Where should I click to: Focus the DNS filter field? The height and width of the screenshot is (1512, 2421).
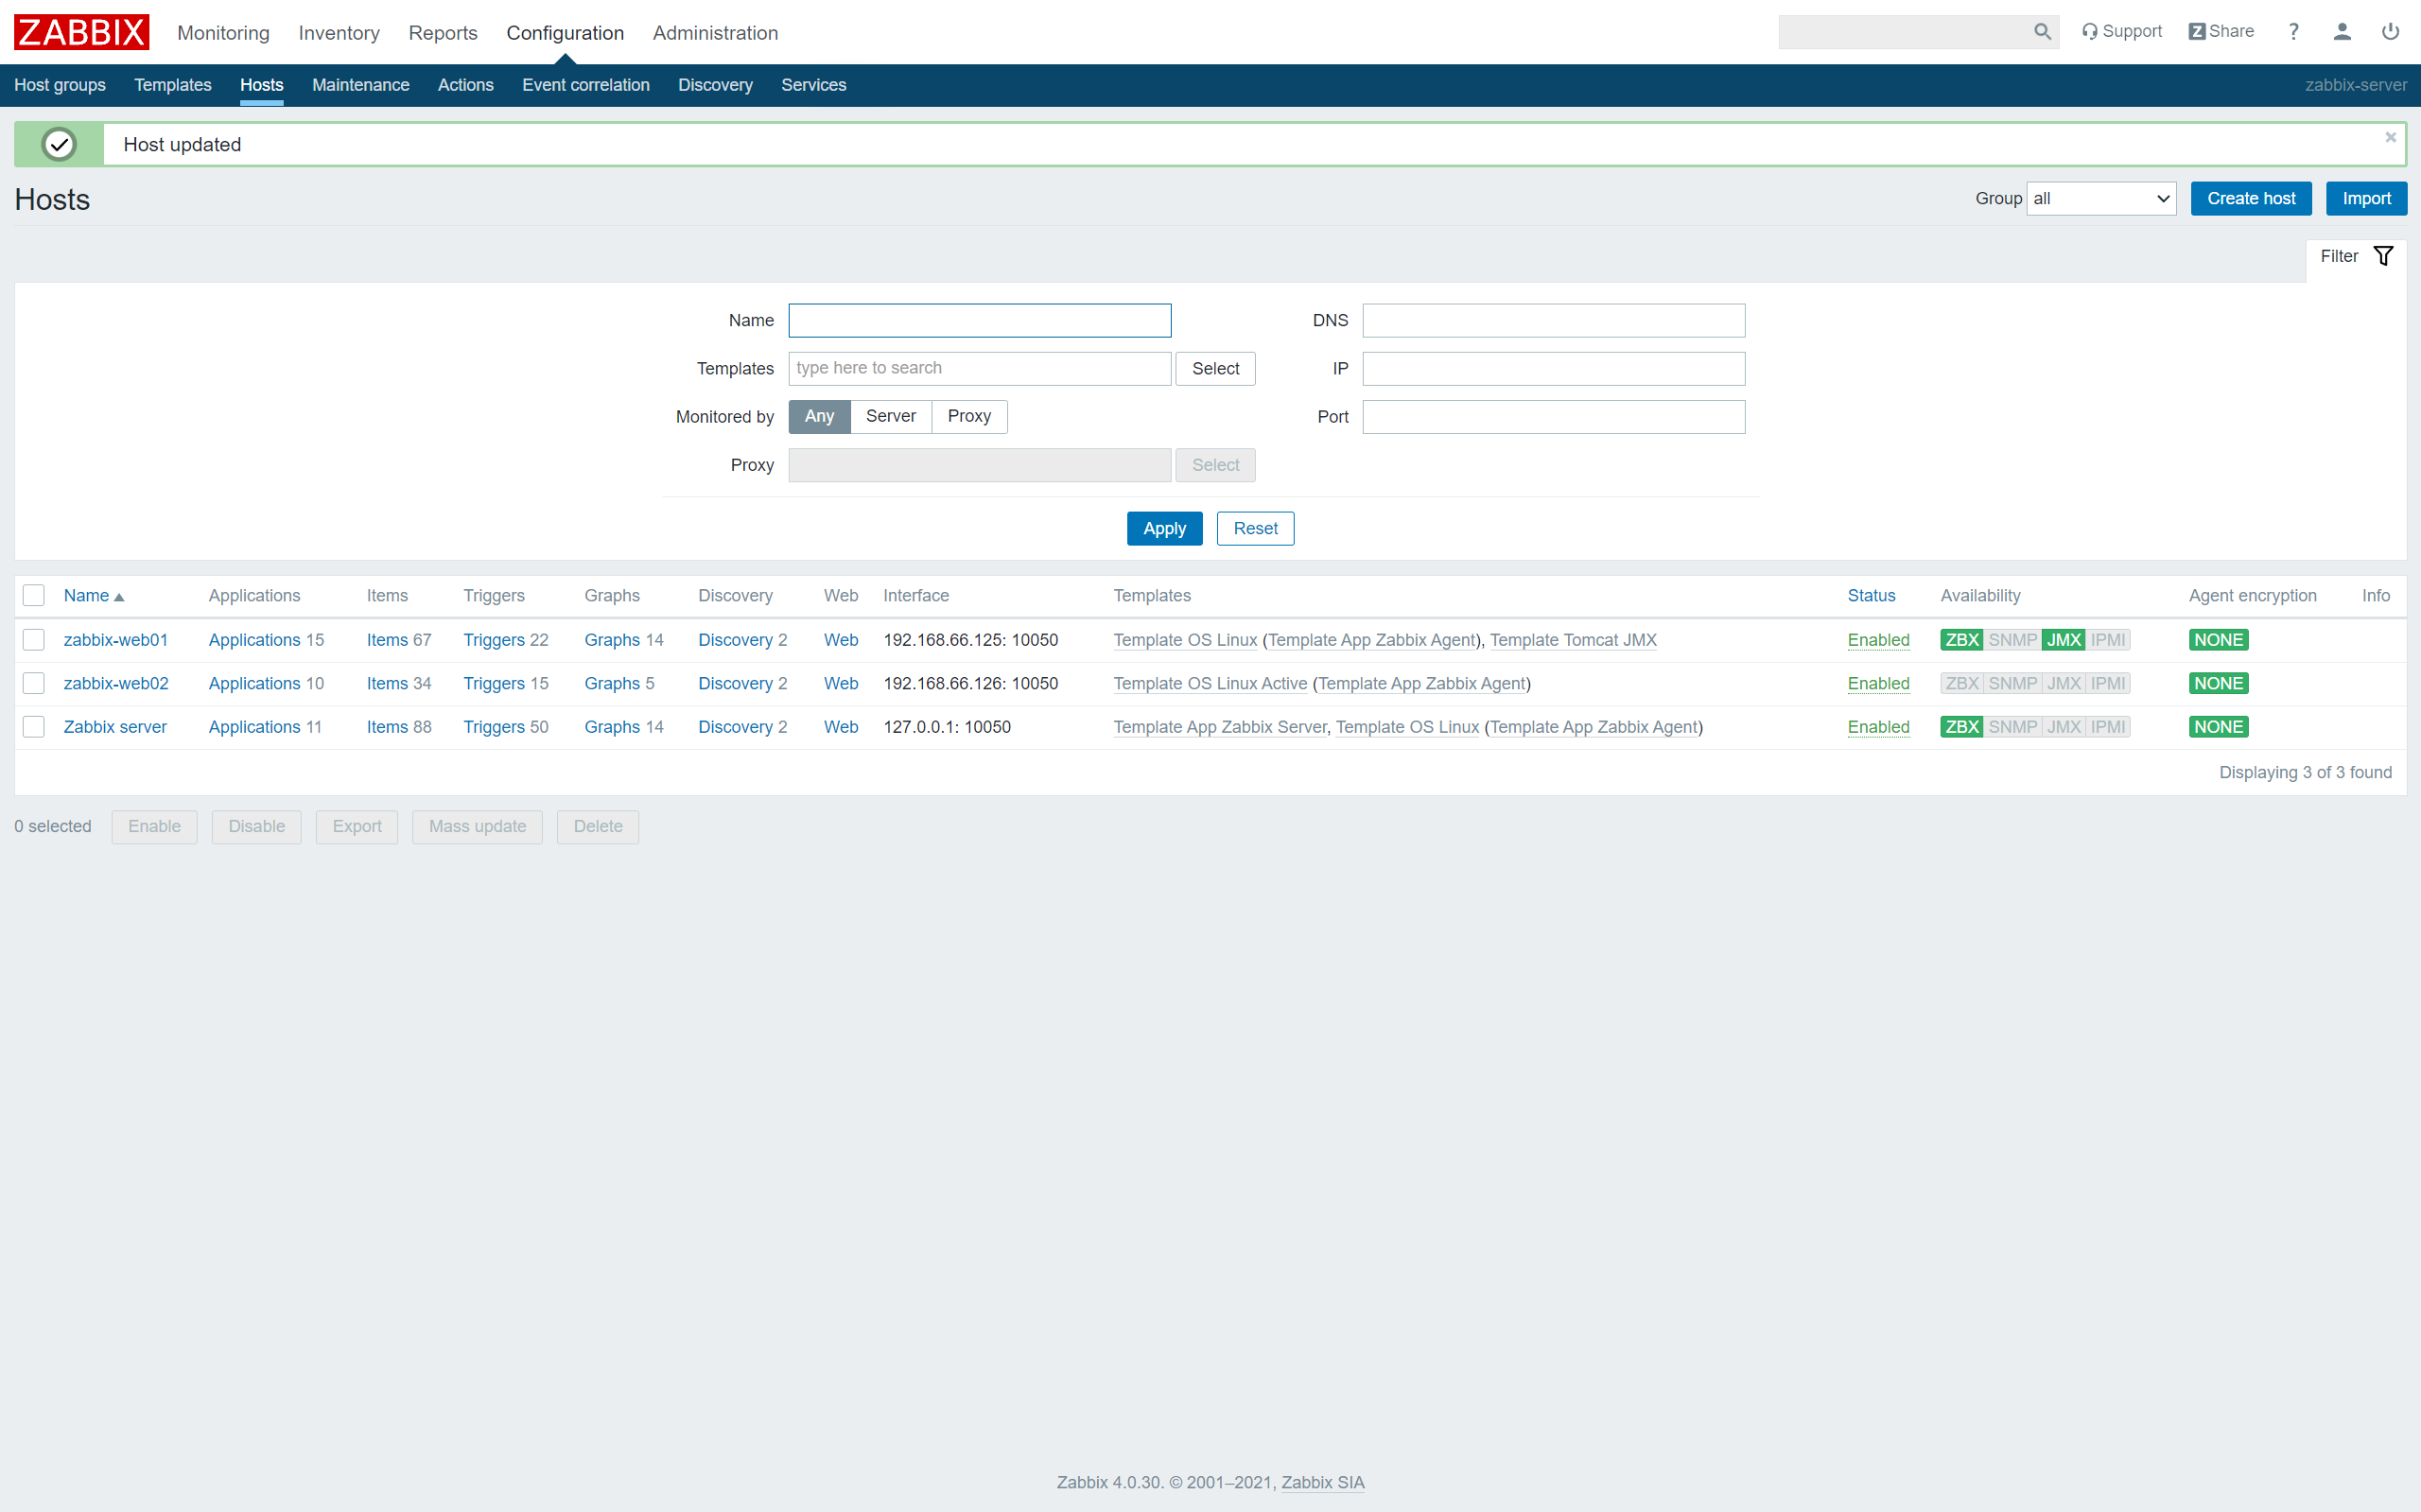tap(1553, 320)
